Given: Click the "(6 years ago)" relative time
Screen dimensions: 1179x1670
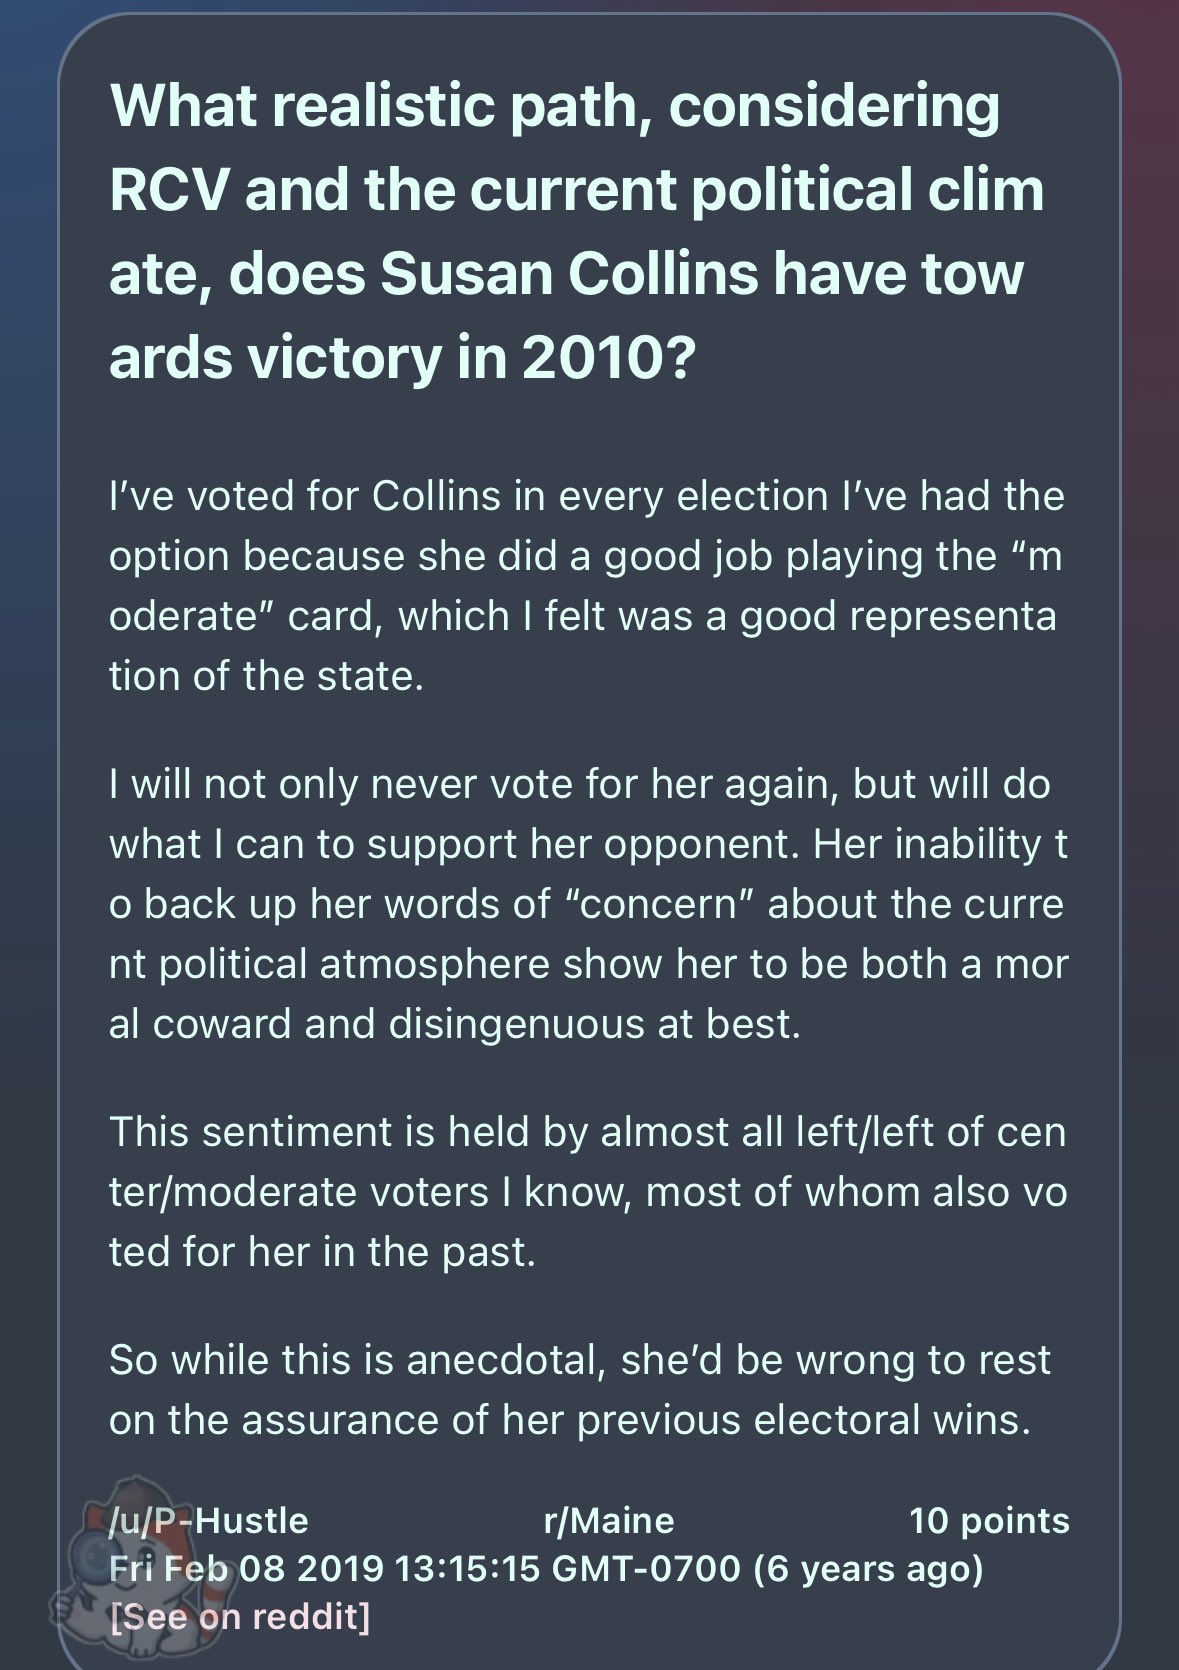Looking at the screenshot, I should point(868,1568).
